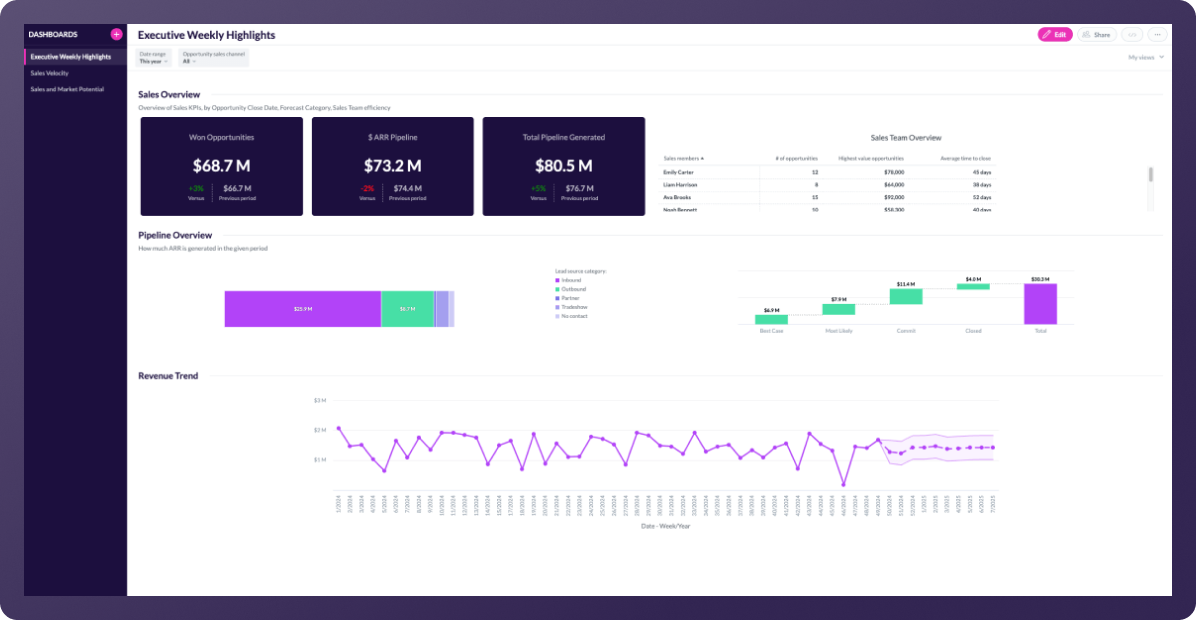Toggle the No contact lead source category
The image size is (1196, 620).
pos(557,316)
